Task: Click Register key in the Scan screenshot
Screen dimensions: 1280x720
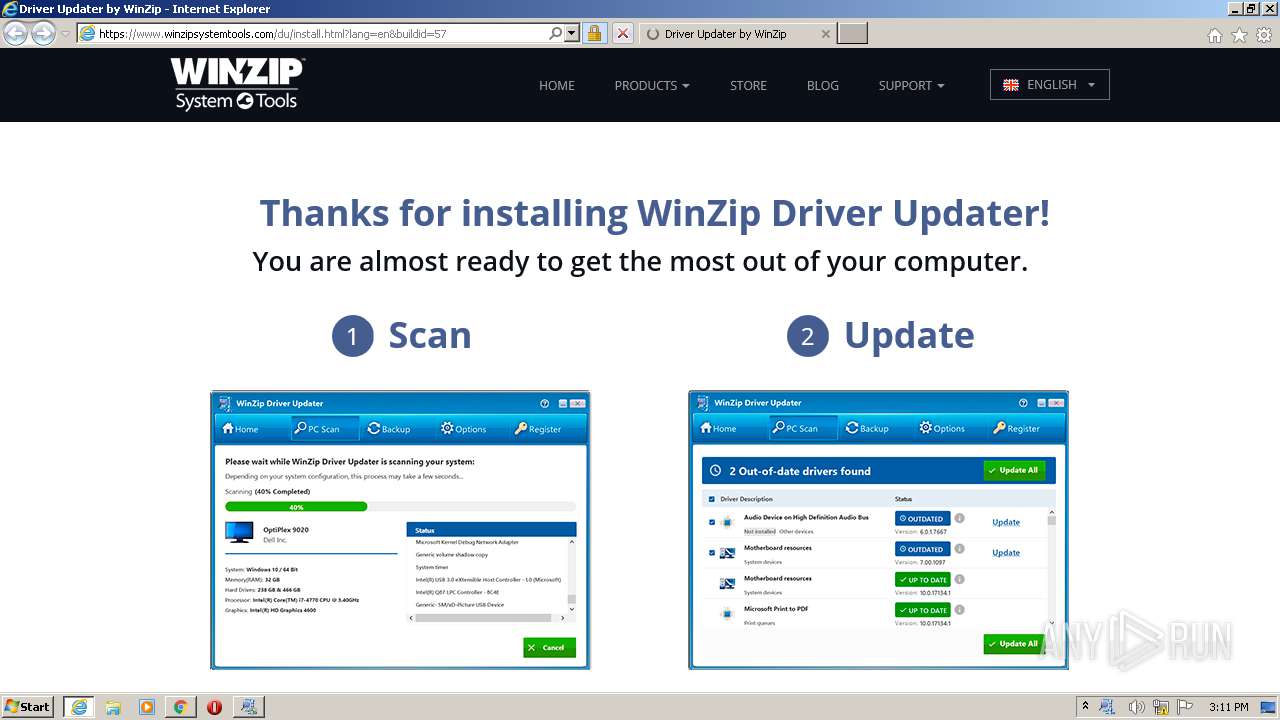Action: [521, 428]
